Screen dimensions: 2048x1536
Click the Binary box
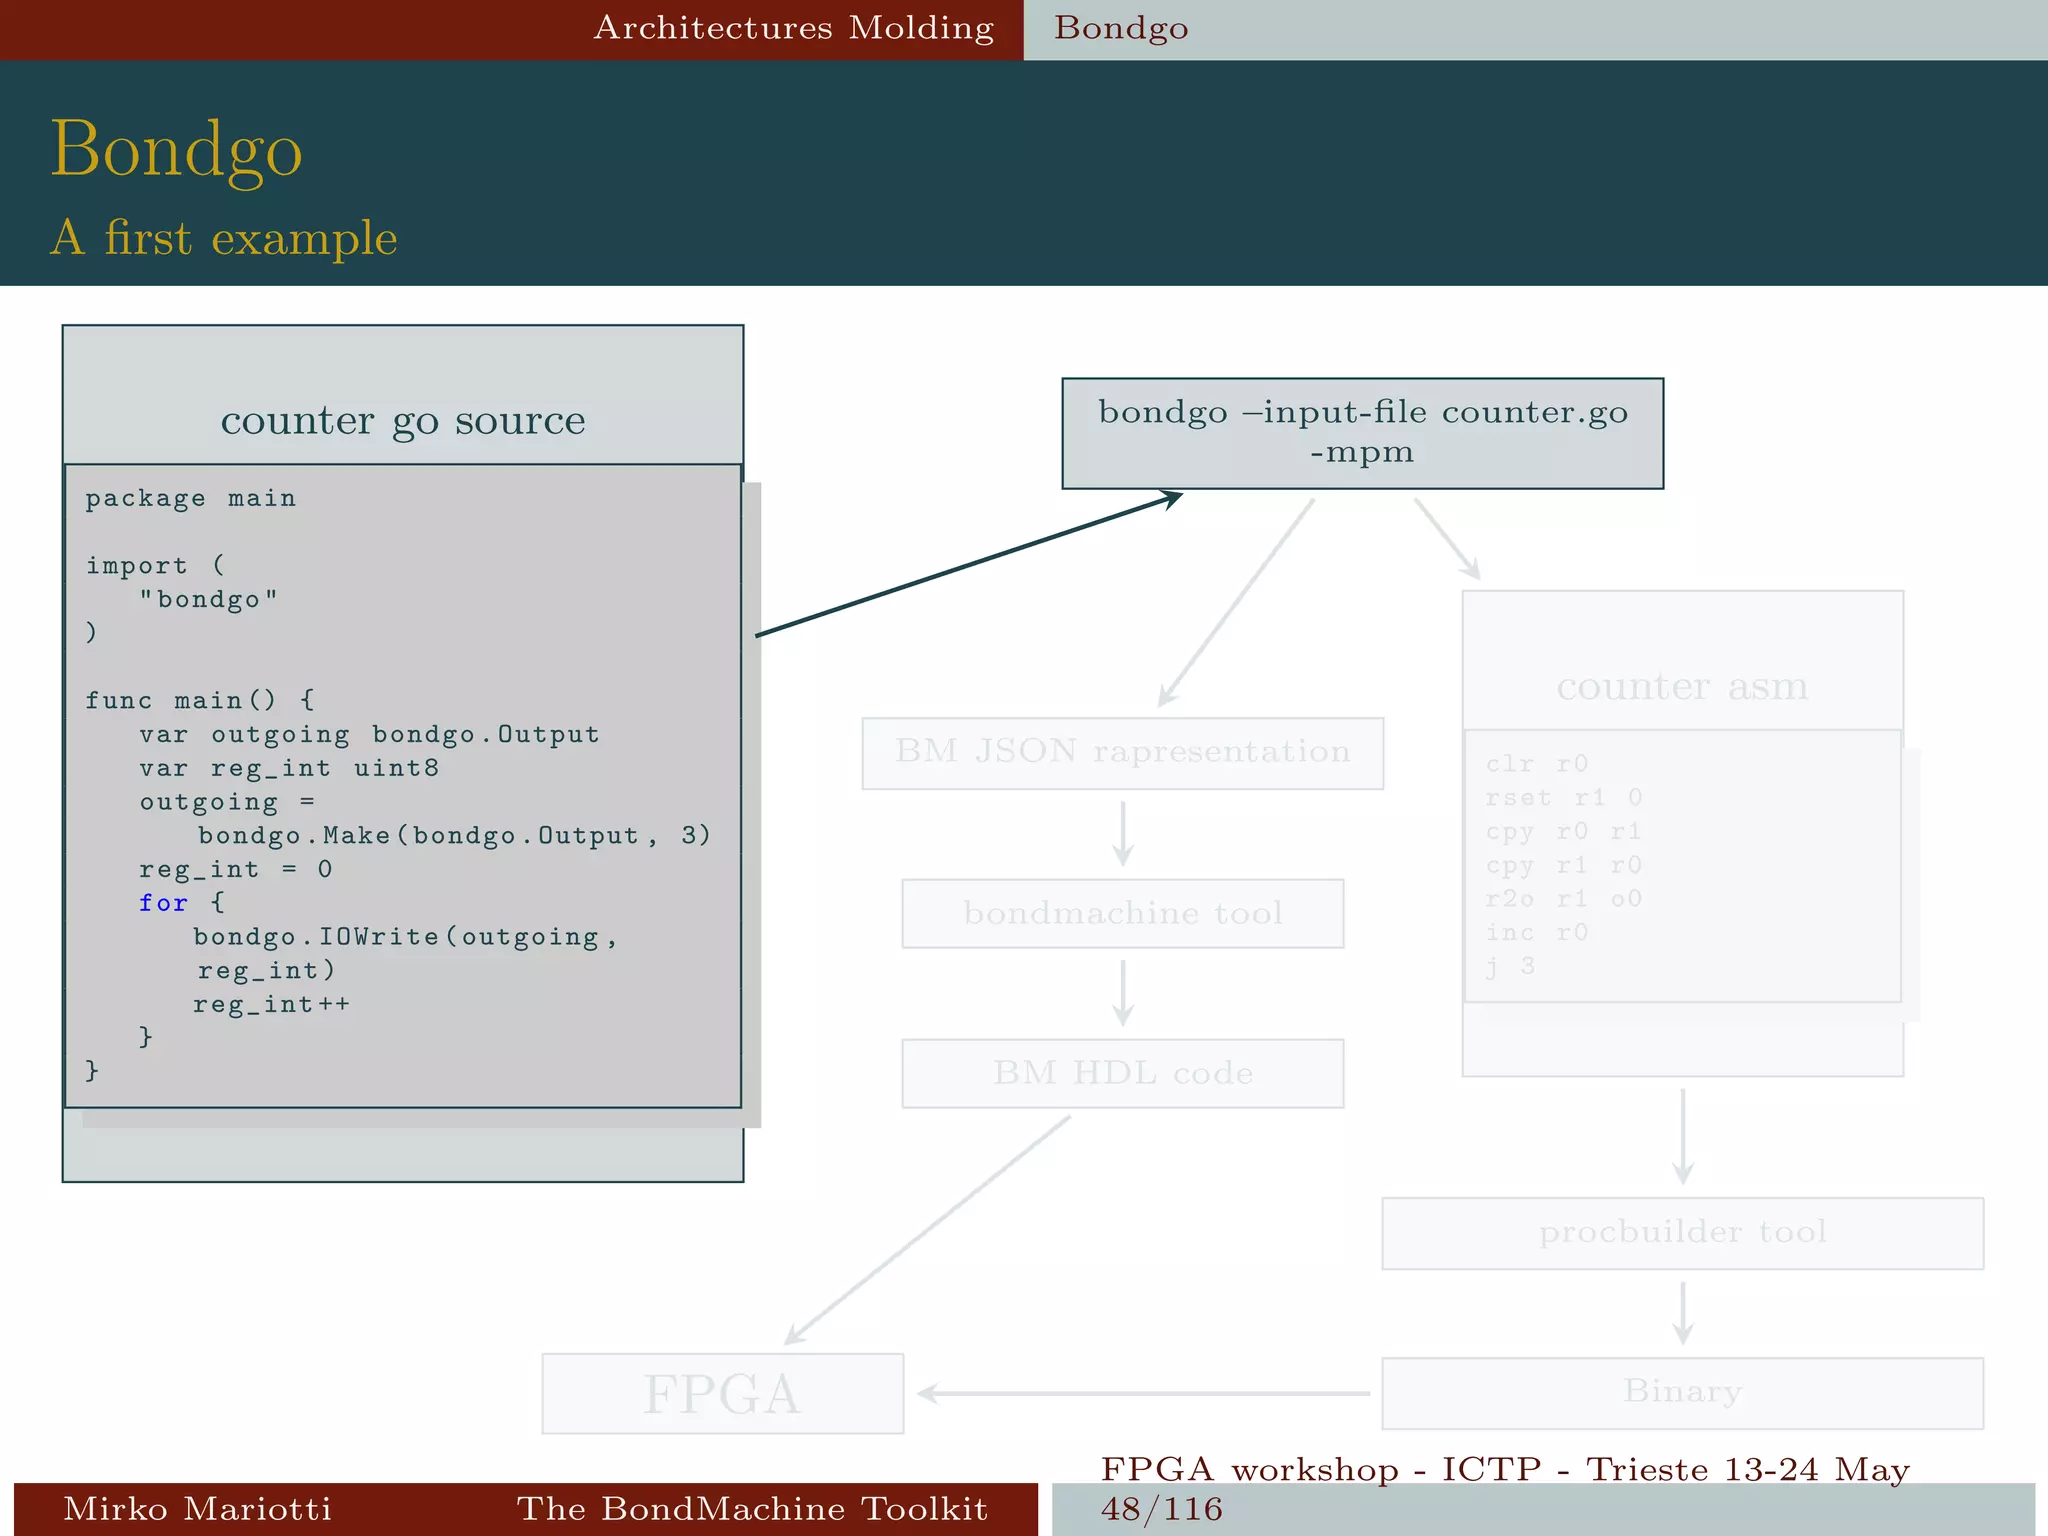click(x=1682, y=1392)
